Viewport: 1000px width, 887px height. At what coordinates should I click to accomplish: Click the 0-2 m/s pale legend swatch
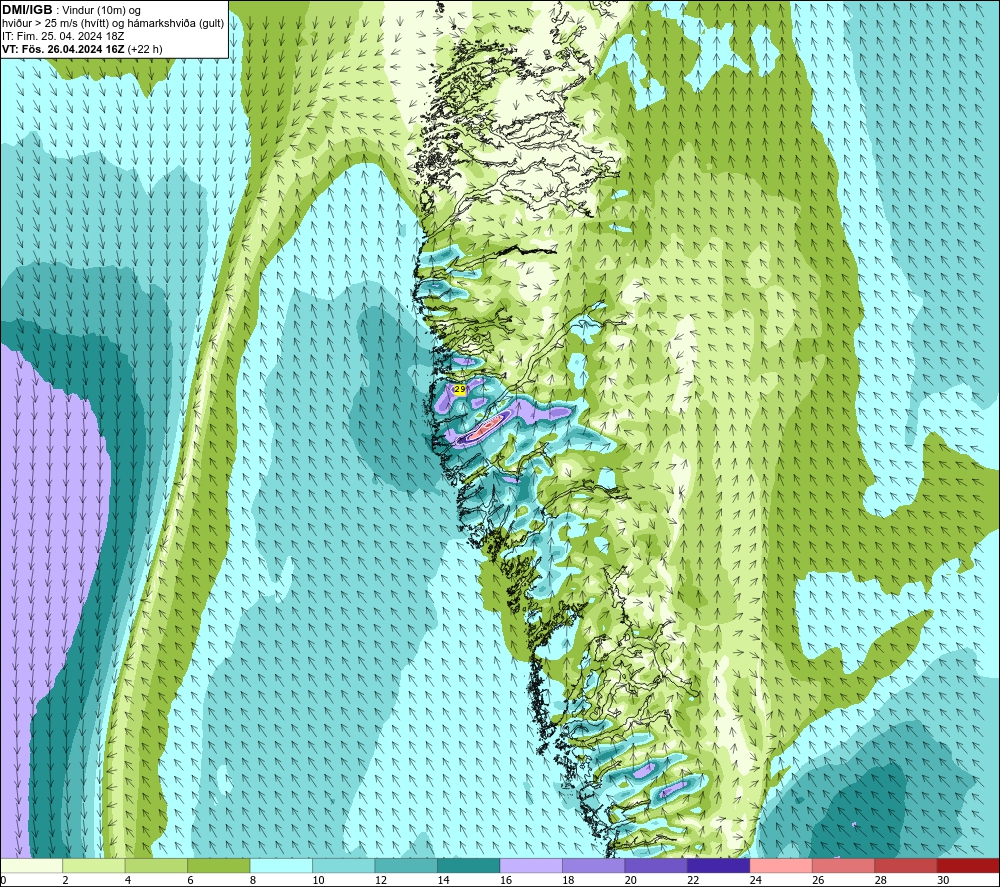click(x=31, y=865)
